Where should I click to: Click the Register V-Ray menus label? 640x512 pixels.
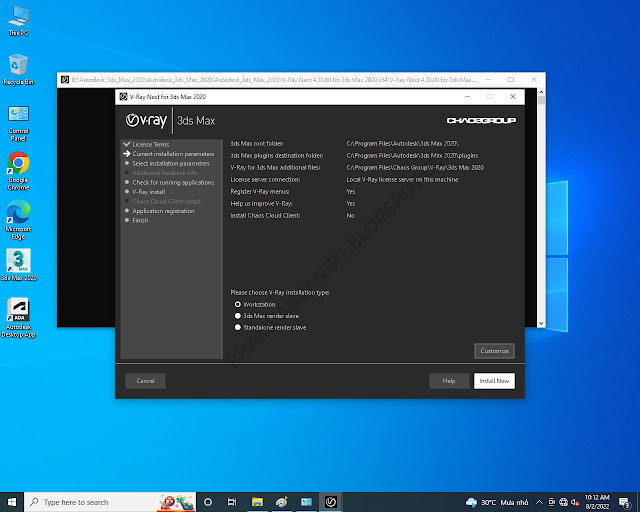pyautogui.click(x=260, y=191)
